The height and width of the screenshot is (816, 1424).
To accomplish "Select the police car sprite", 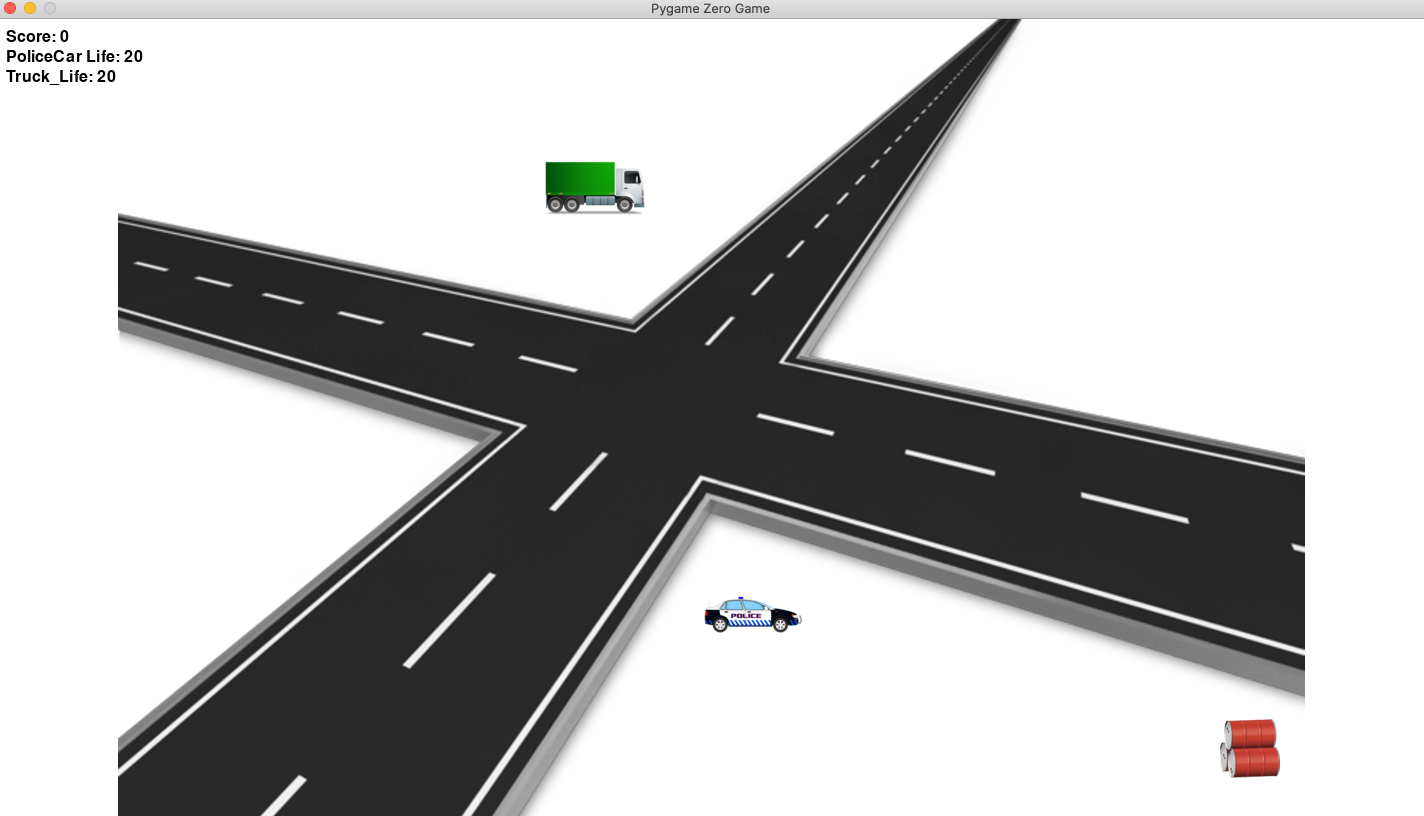I will click(x=752, y=614).
